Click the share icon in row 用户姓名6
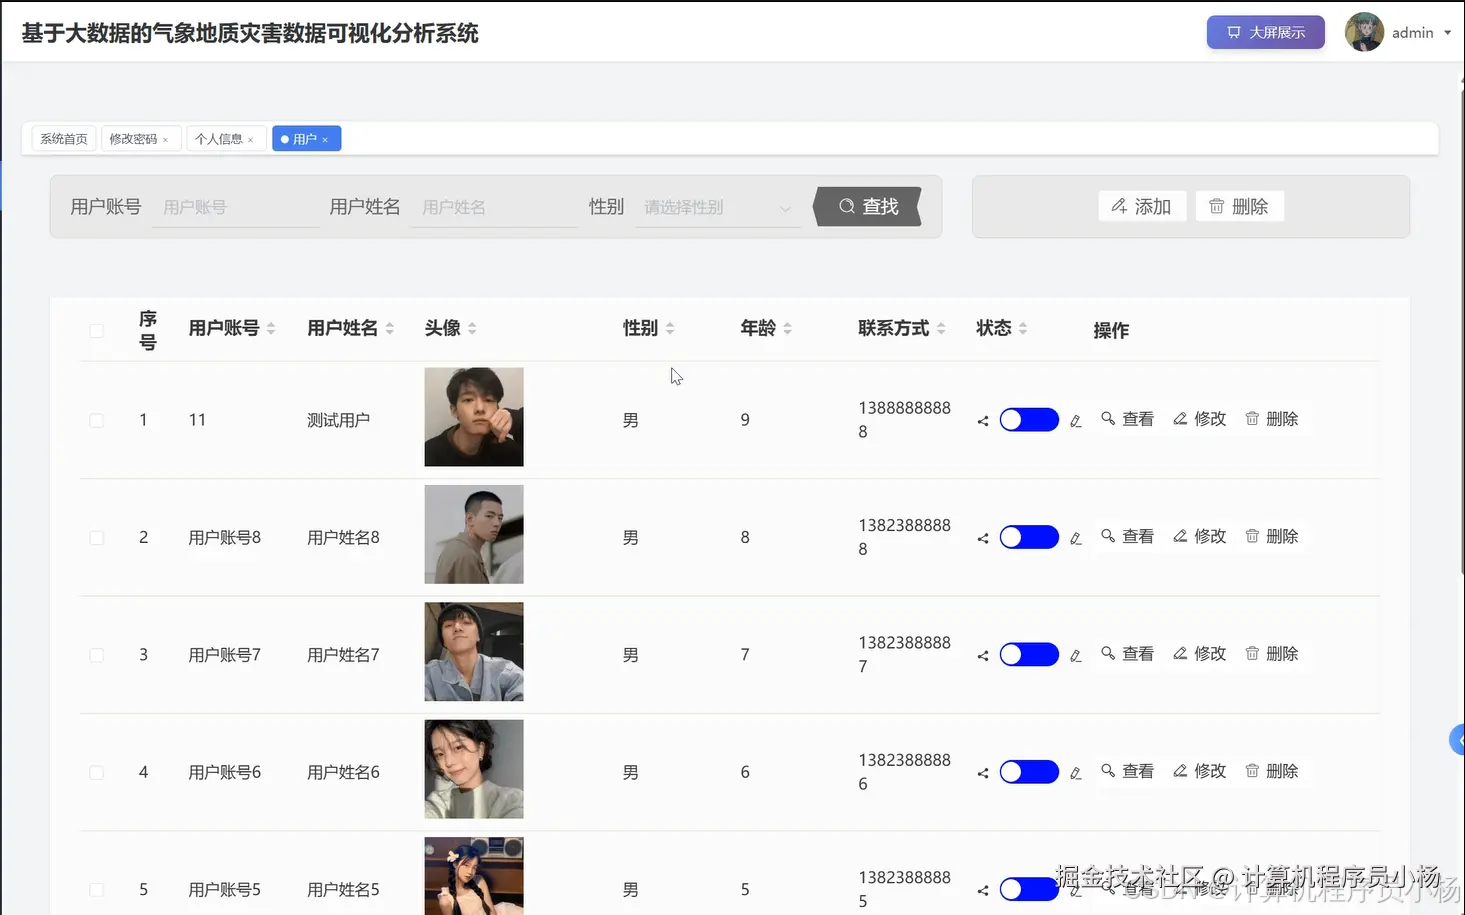The width and height of the screenshot is (1465, 915). click(983, 773)
